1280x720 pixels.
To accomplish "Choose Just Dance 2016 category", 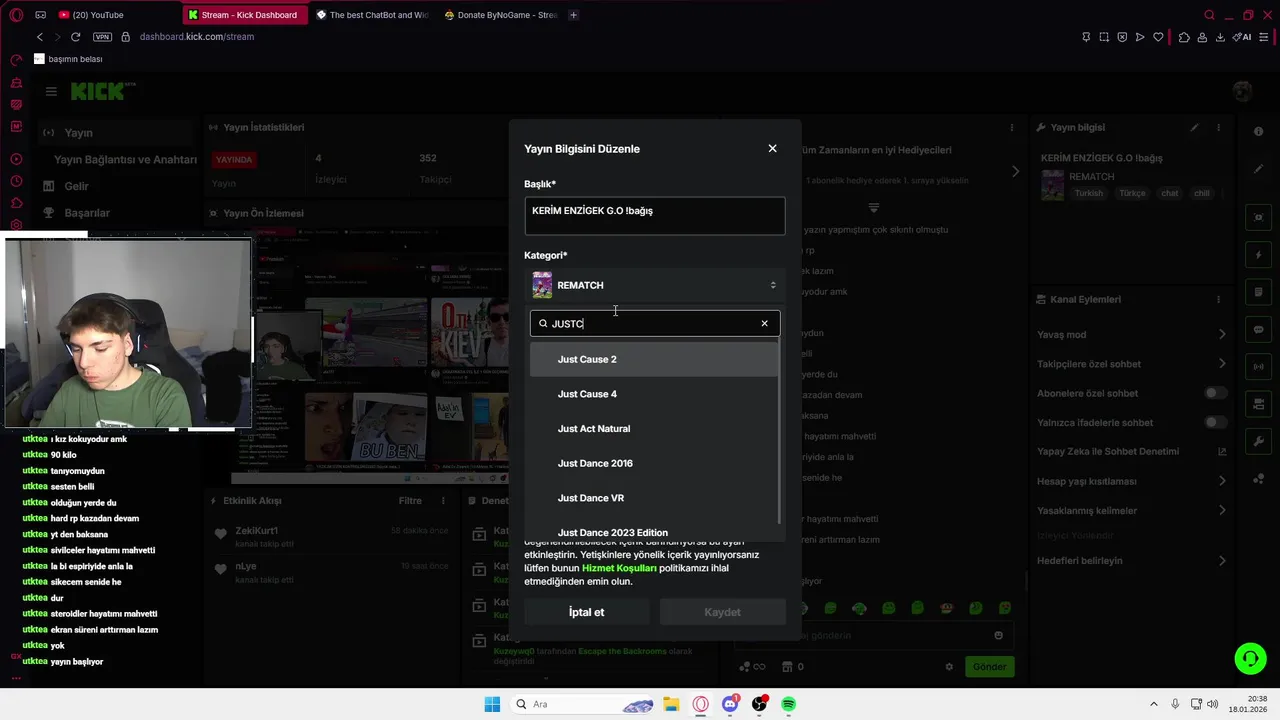I will tap(654, 463).
